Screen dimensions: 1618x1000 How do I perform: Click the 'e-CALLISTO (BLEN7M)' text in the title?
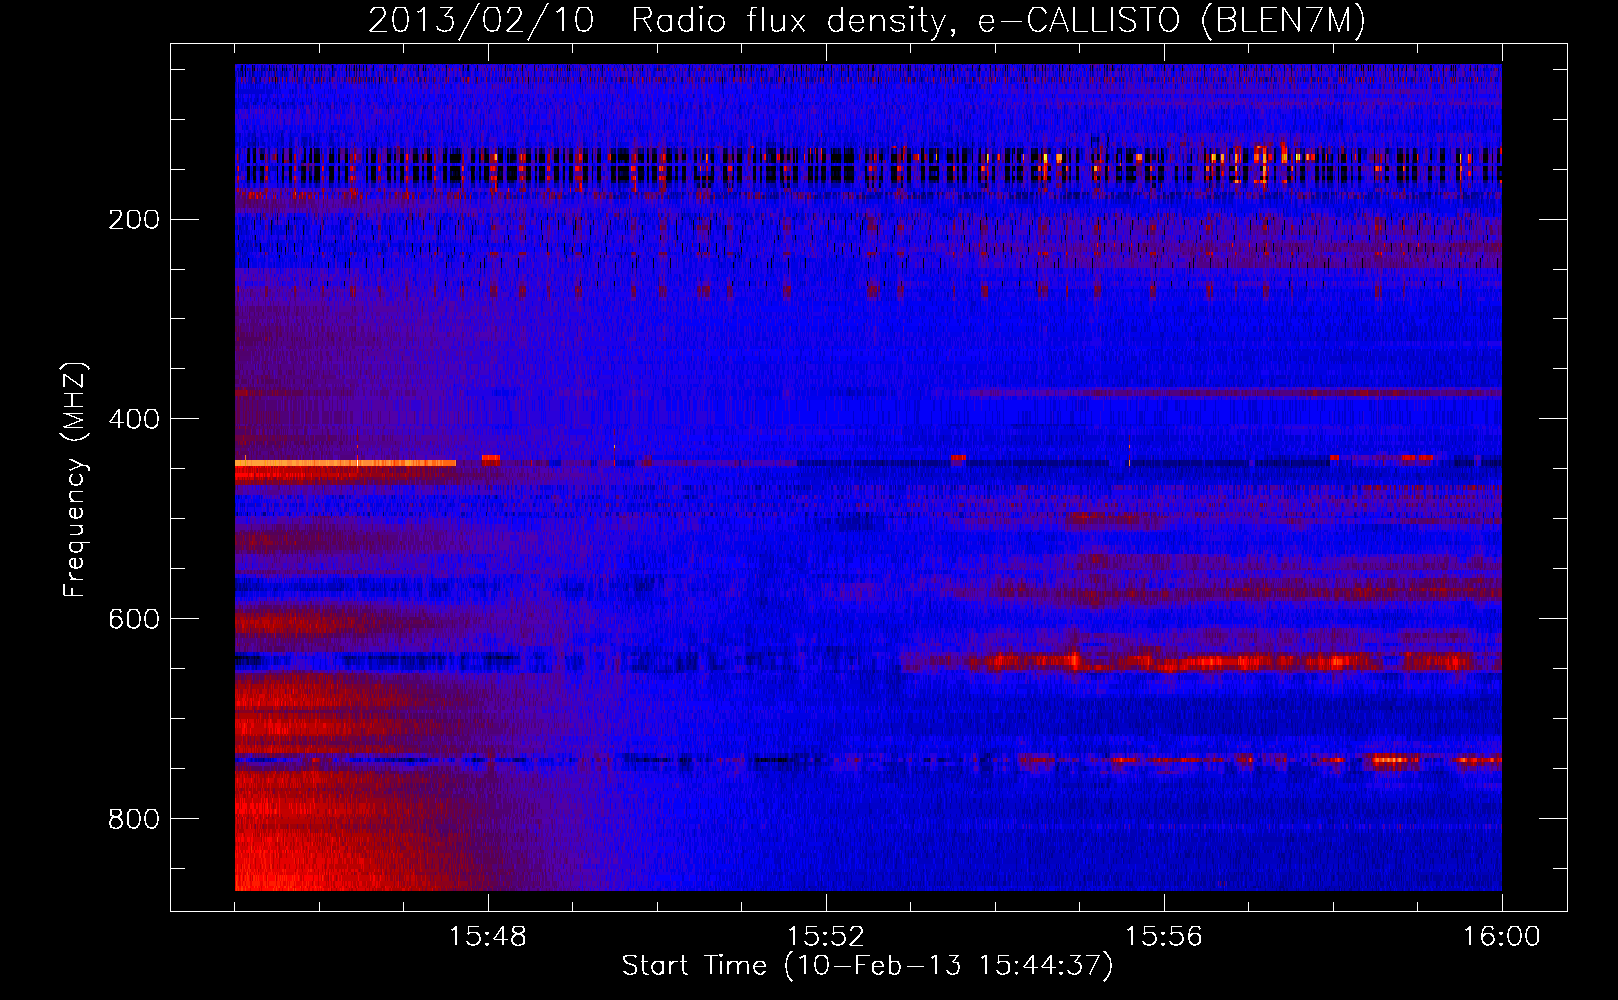[1171, 21]
